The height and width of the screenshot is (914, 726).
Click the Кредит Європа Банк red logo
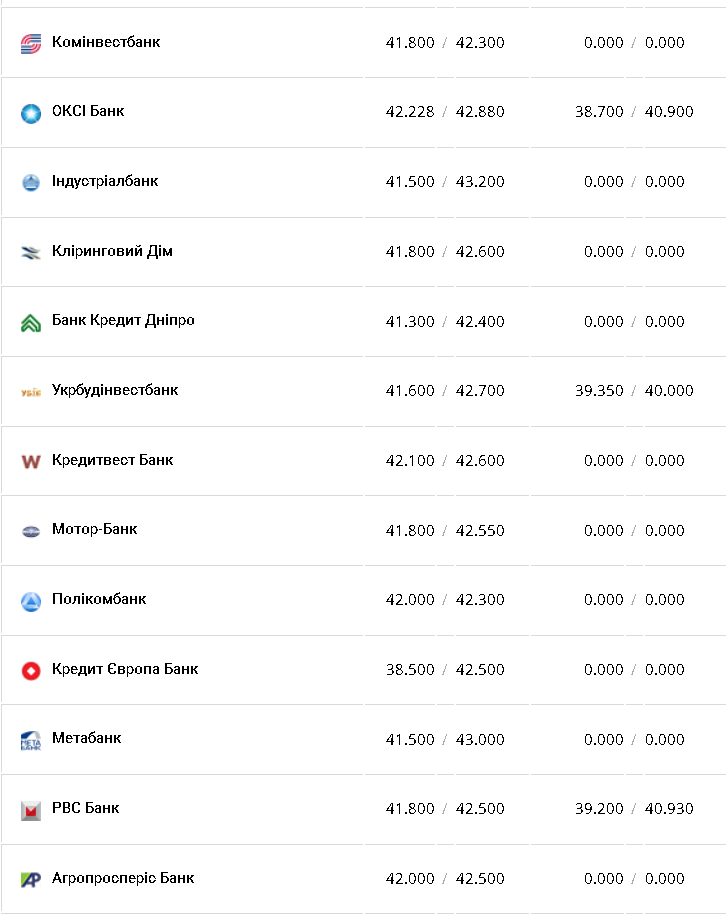(x=31, y=670)
